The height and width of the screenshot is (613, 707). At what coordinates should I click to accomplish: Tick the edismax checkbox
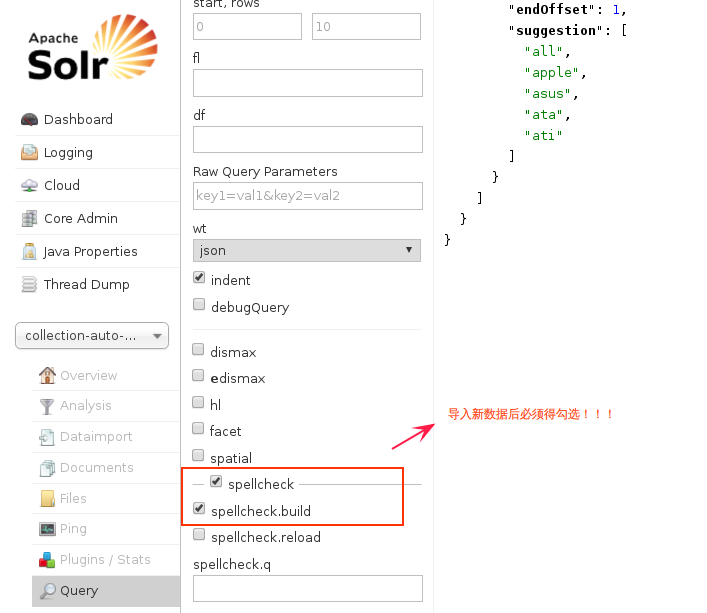point(198,375)
